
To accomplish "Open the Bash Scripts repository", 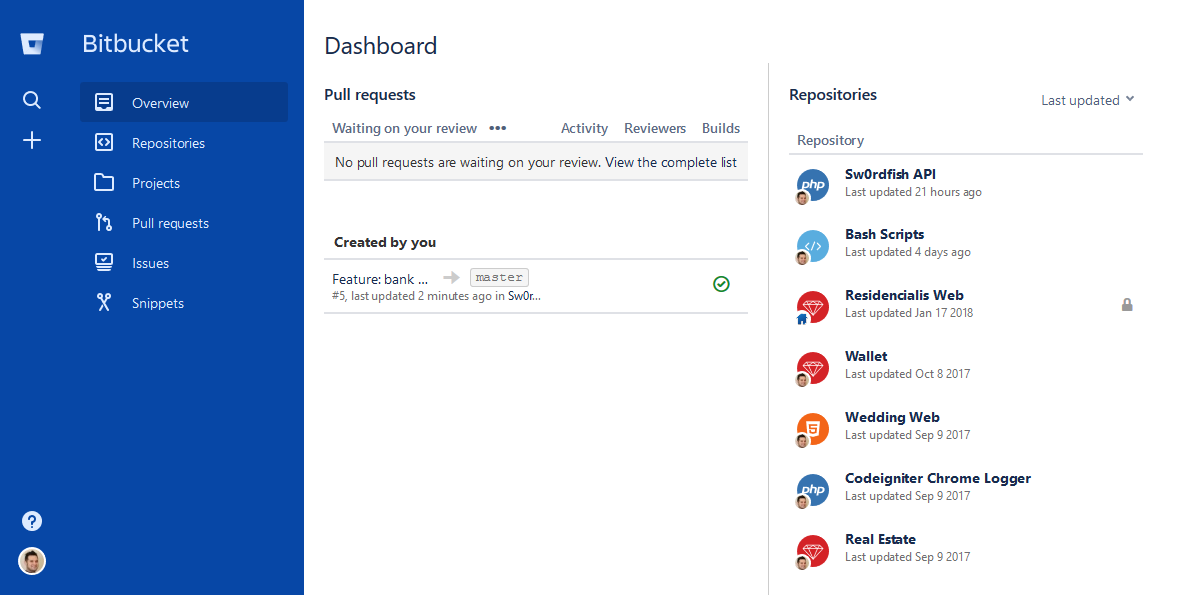I will point(884,234).
